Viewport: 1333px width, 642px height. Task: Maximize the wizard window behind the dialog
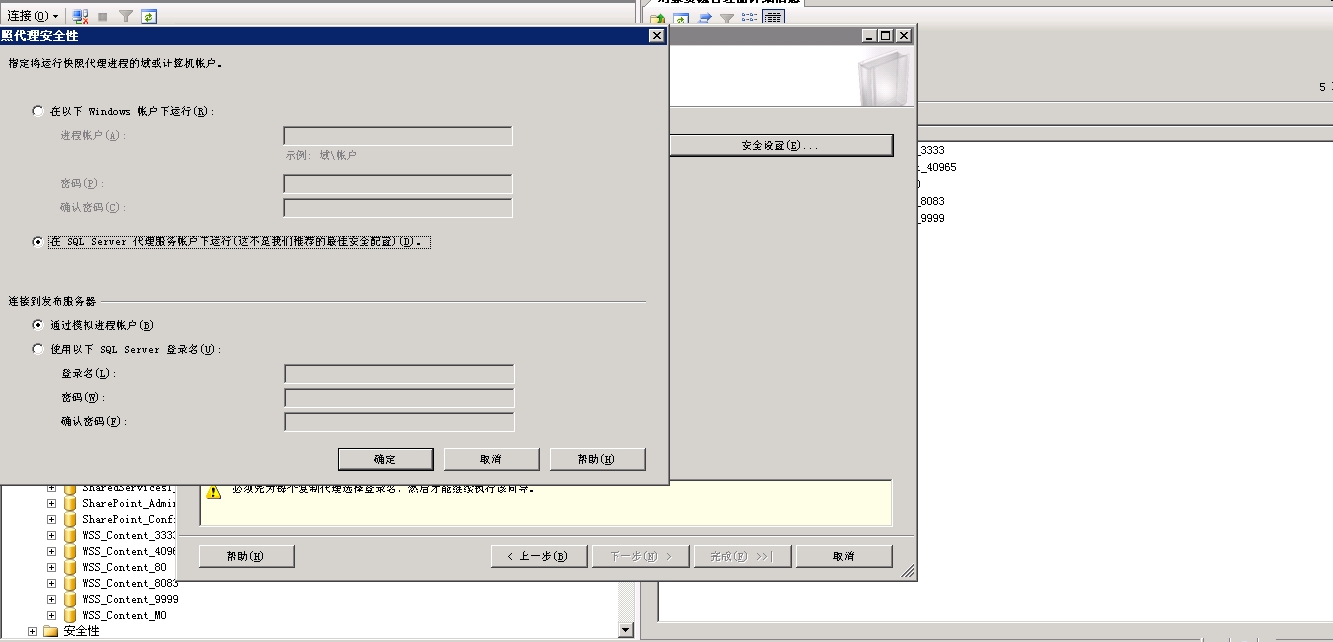click(x=886, y=35)
